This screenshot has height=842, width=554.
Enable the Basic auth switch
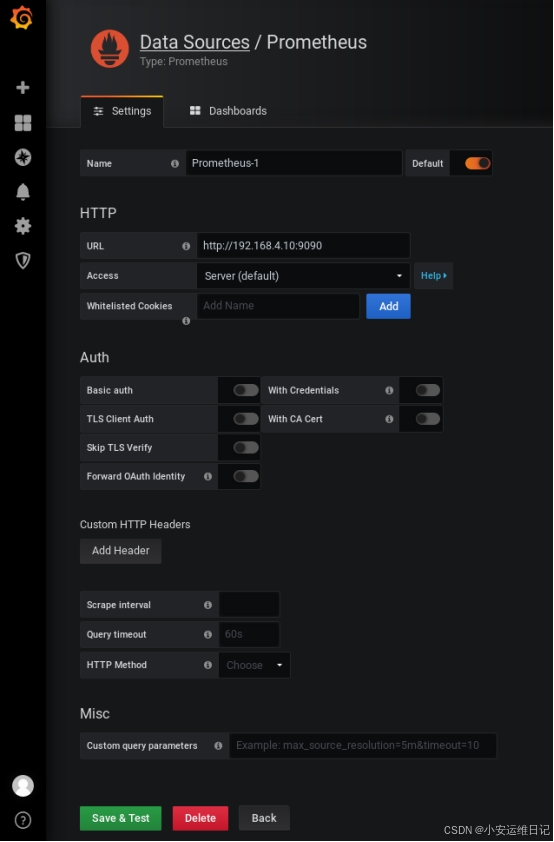coord(246,390)
